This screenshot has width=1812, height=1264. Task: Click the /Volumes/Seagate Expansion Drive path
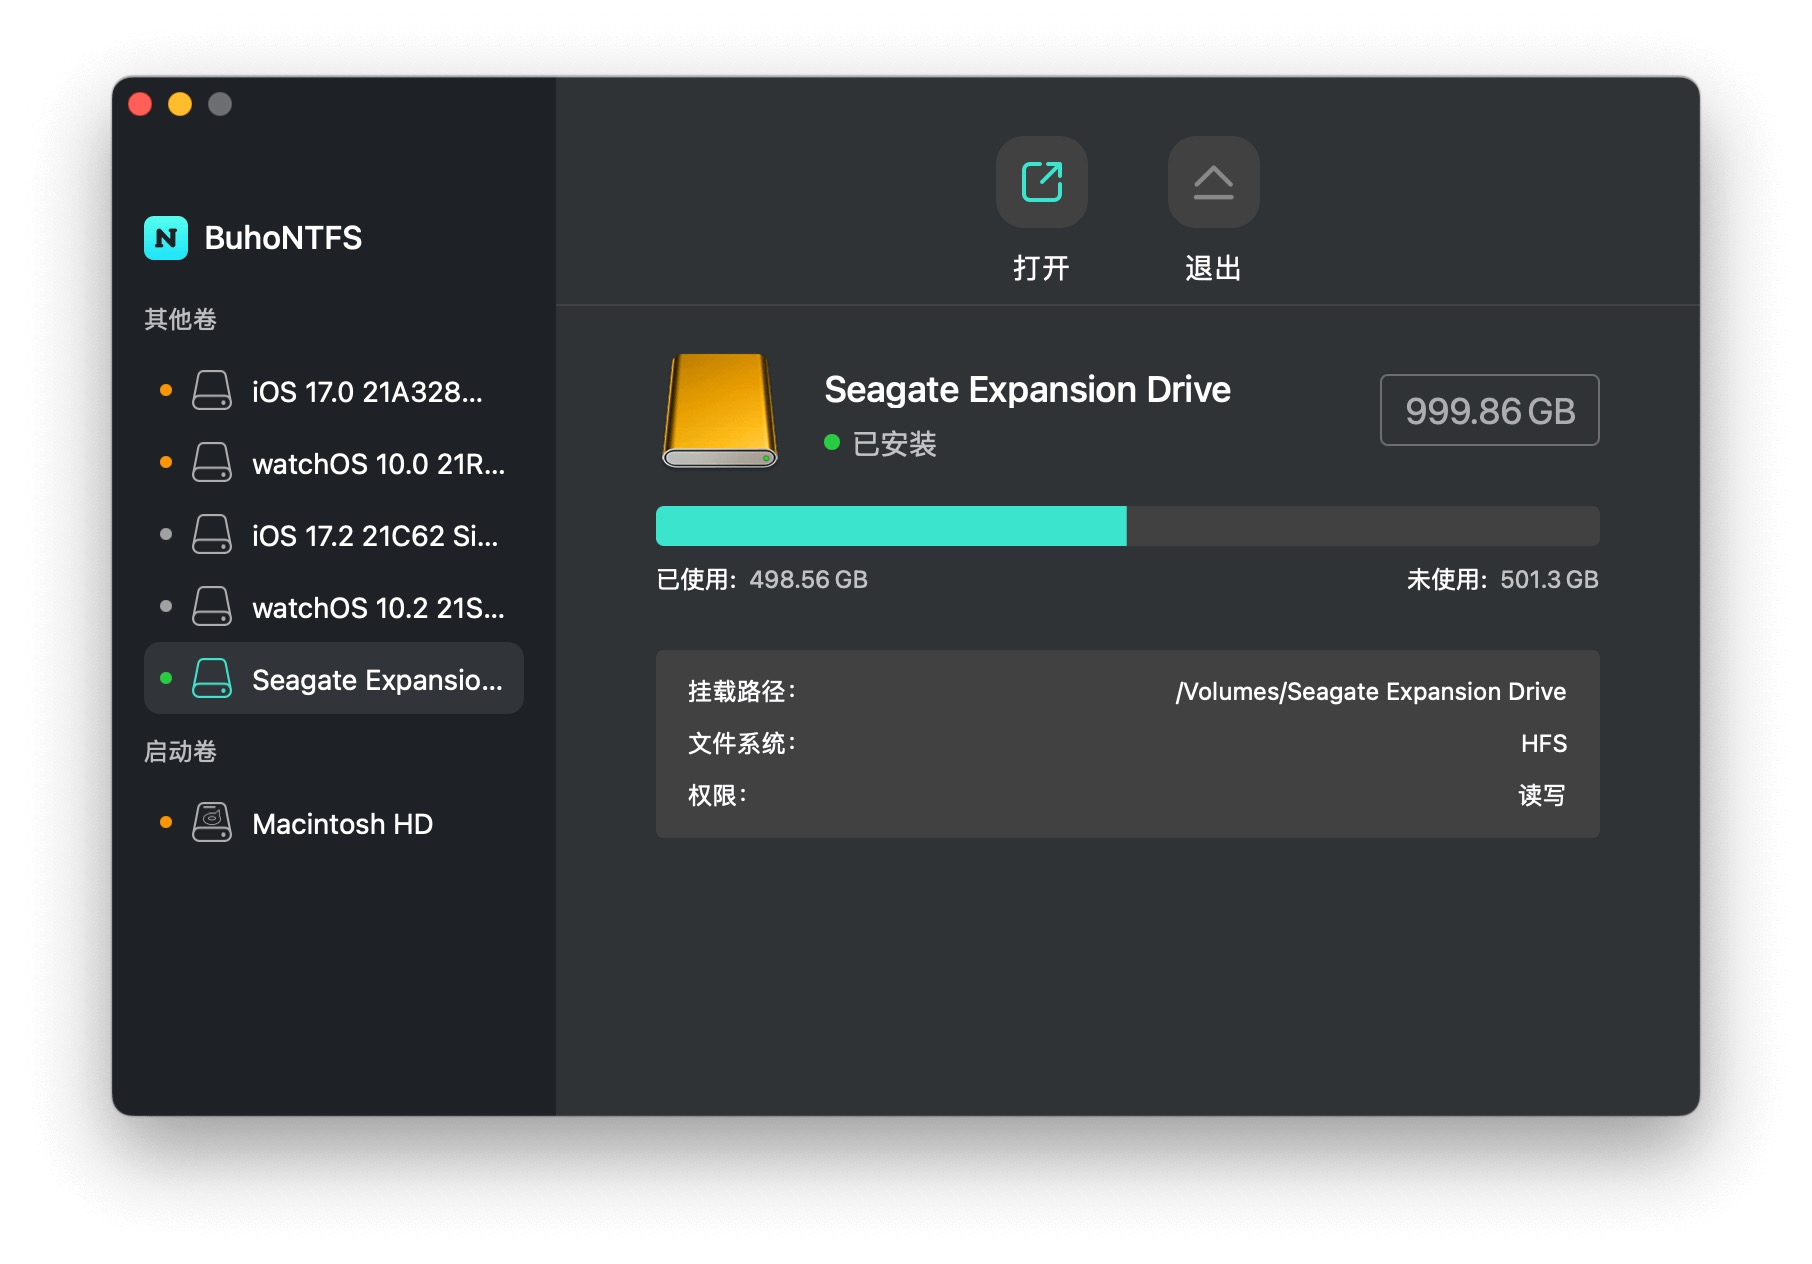[1371, 692]
